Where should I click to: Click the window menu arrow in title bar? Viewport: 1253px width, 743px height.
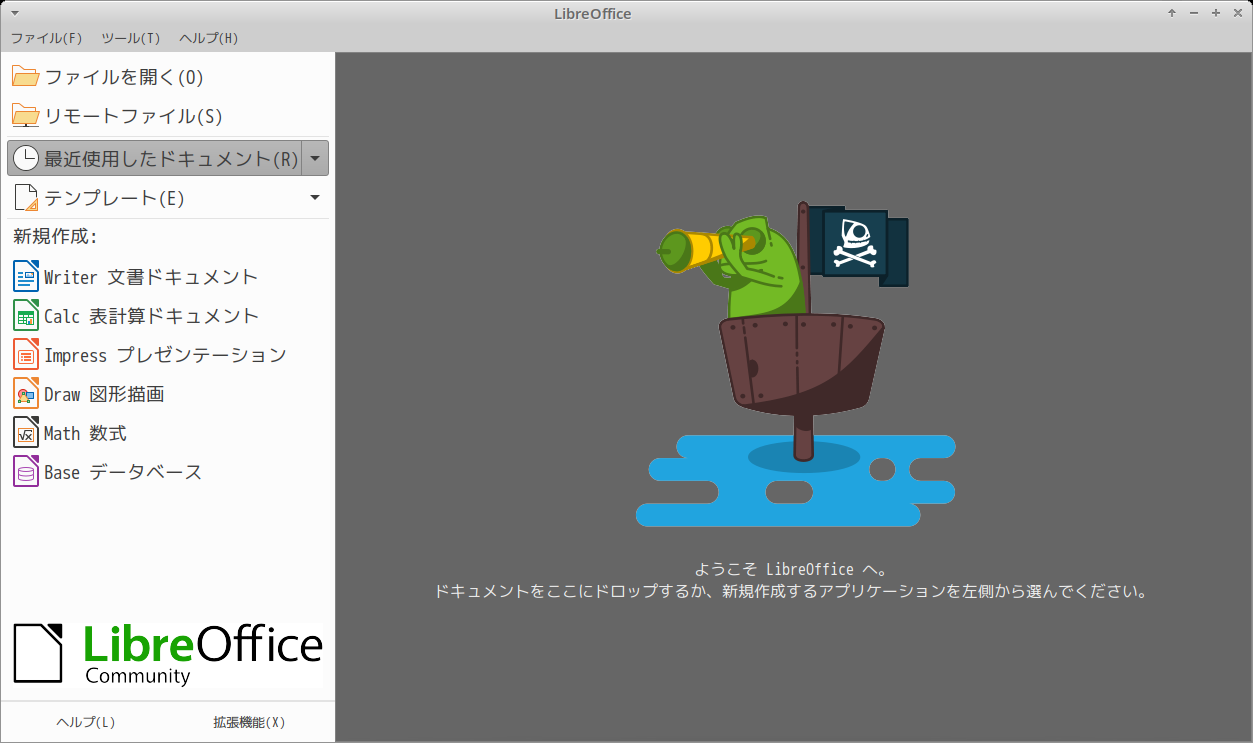(14, 13)
